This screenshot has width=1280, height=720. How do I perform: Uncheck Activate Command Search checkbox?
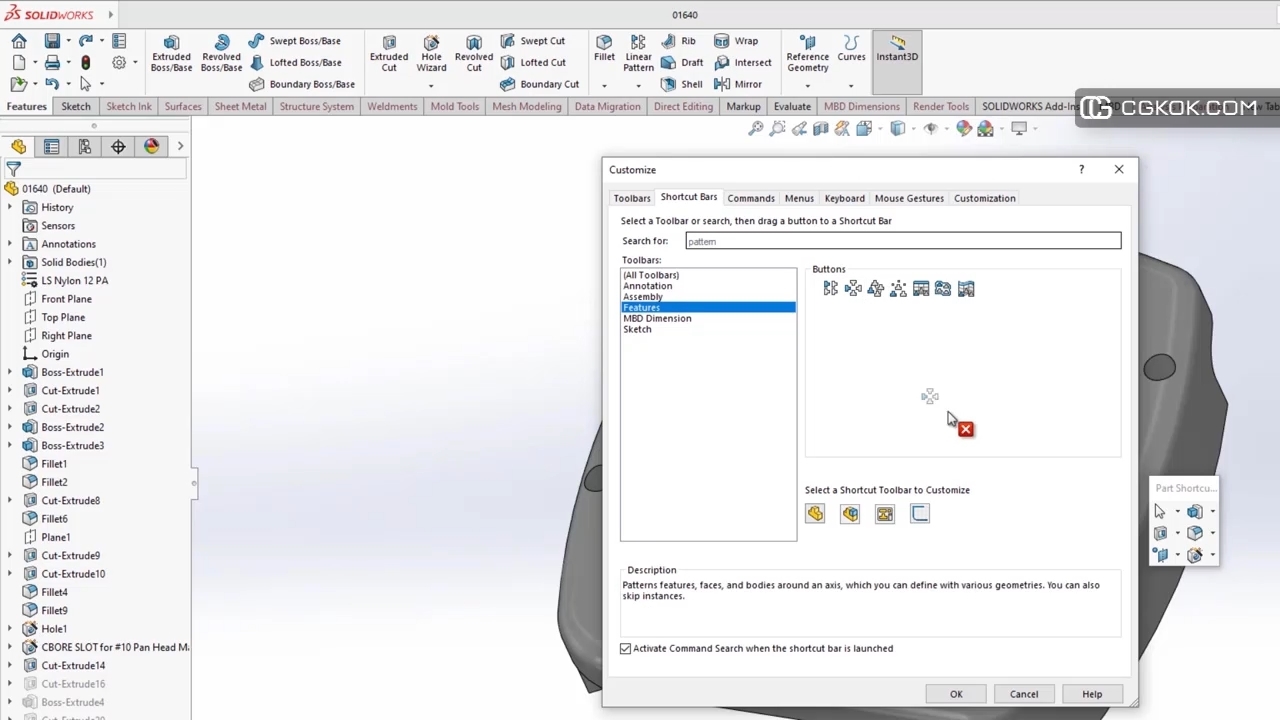[x=626, y=649]
